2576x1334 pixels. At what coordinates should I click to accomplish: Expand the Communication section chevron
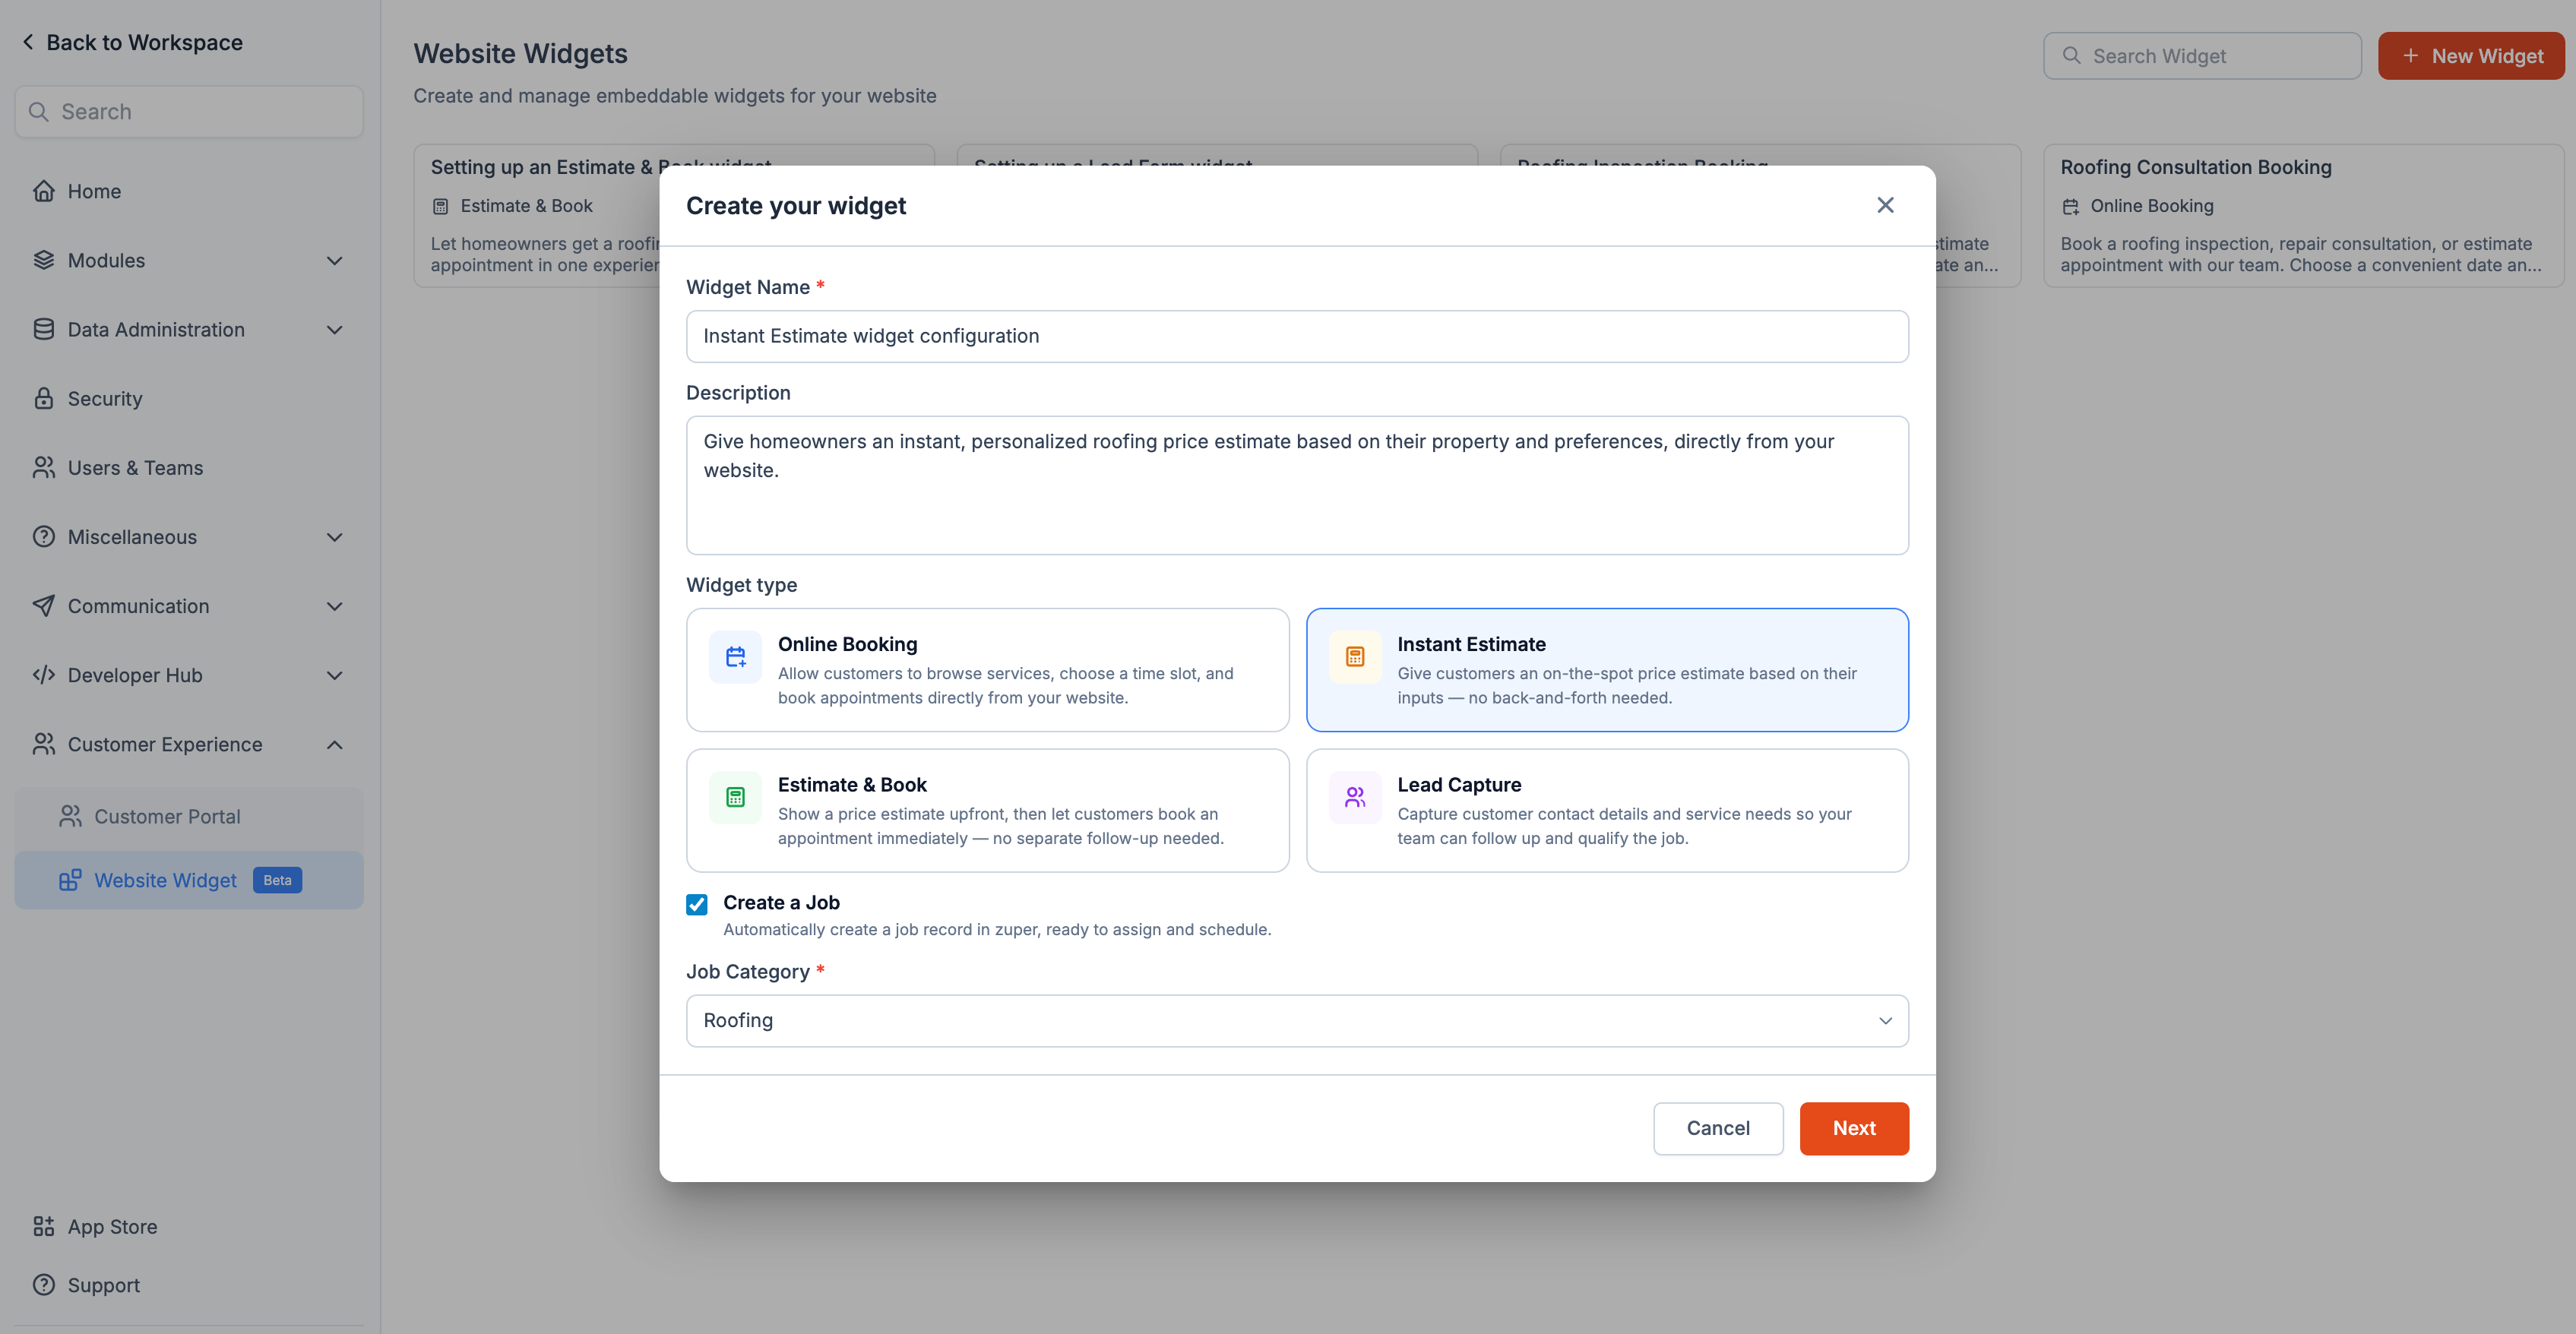(x=335, y=606)
